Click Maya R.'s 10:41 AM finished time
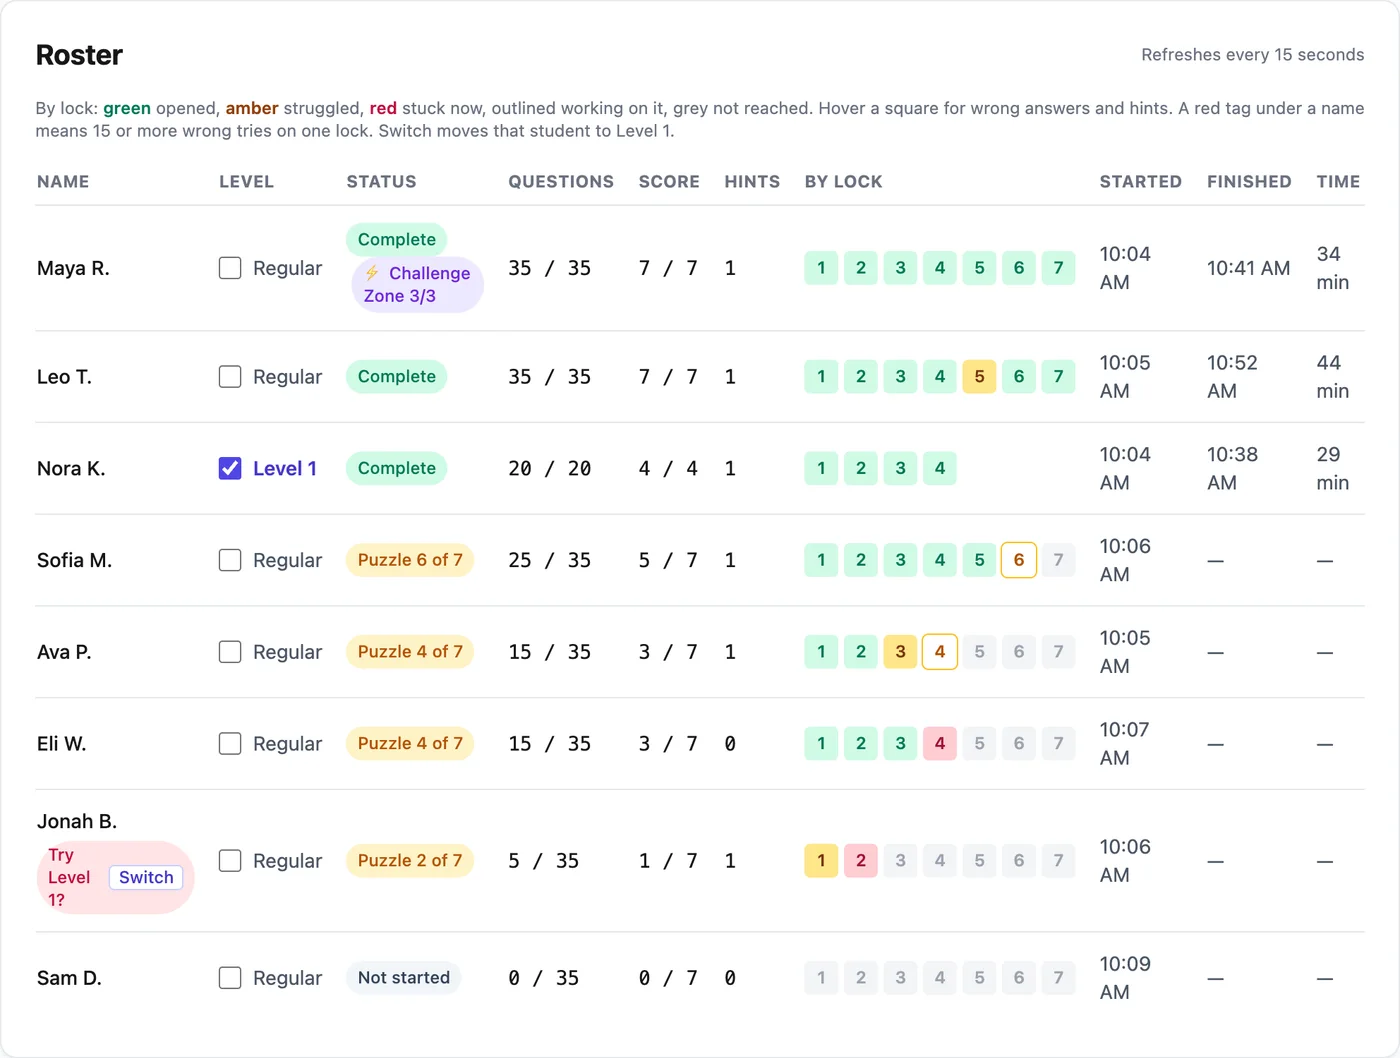 pos(1248,268)
